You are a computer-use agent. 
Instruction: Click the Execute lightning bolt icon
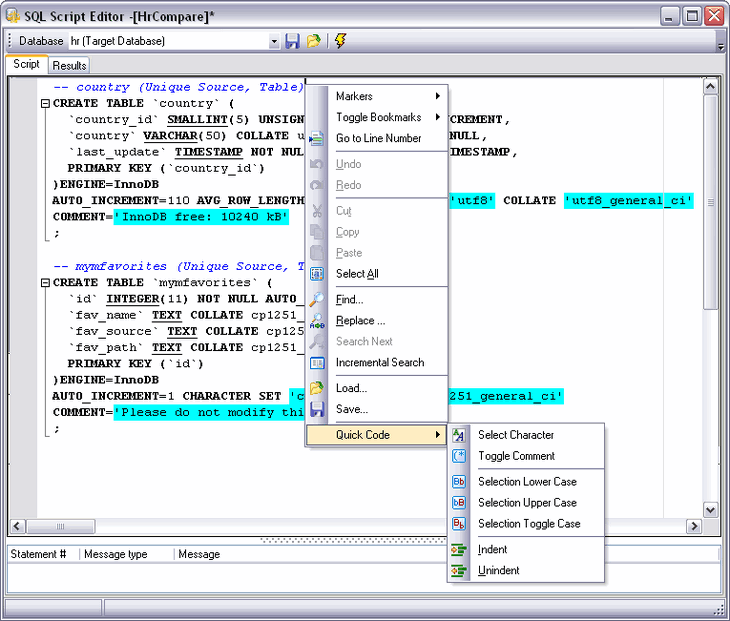[340, 40]
